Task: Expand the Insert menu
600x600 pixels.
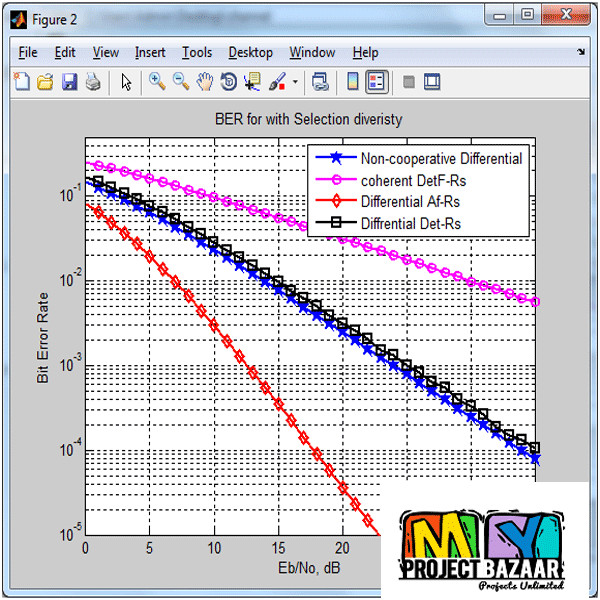Action: pos(150,52)
